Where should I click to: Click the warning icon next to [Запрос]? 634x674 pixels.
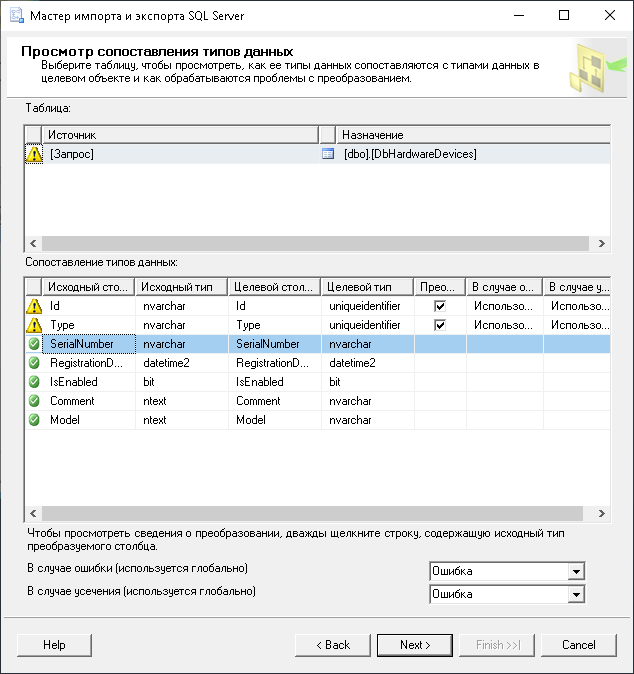[x=33, y=154]
